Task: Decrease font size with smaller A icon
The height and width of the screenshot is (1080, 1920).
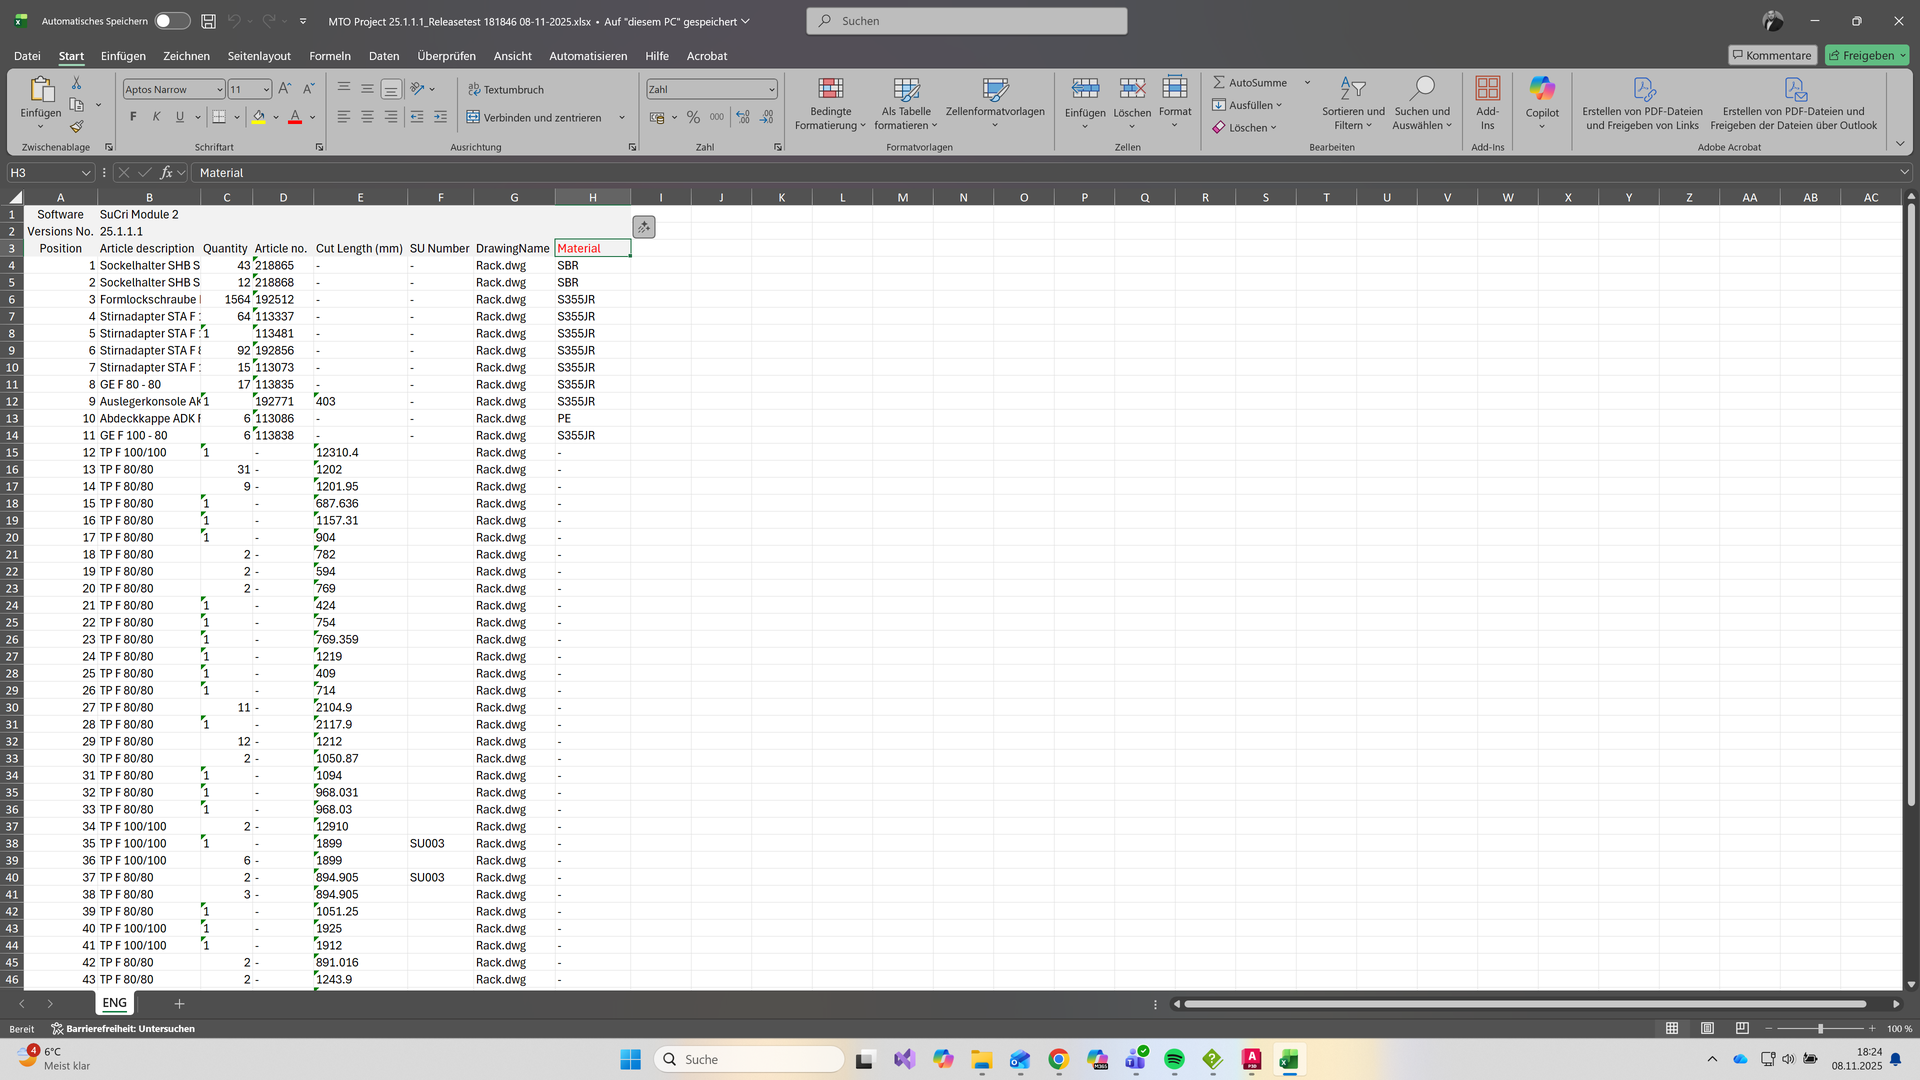Action: (308, 89)
